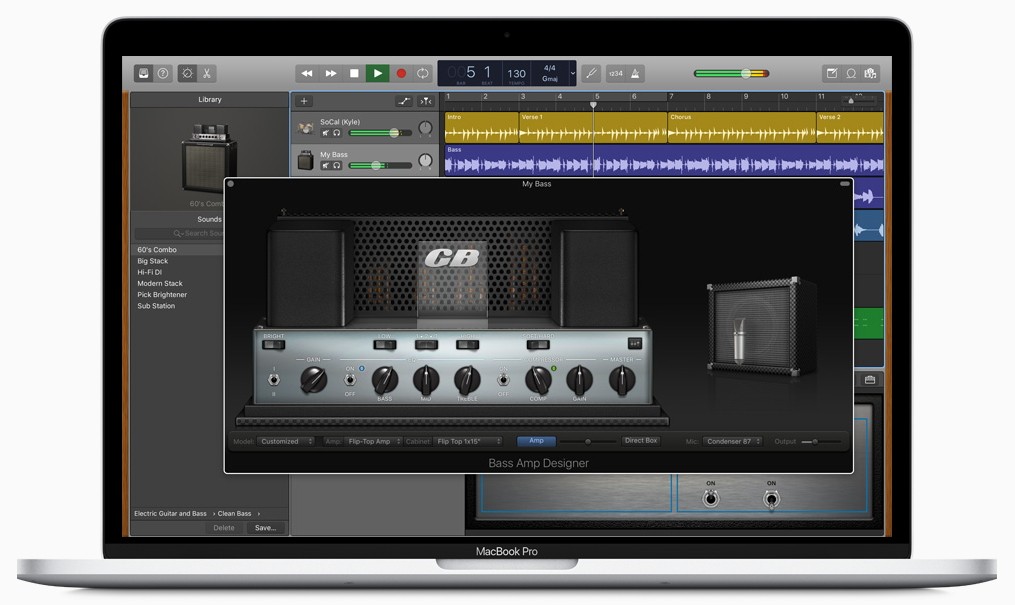
Task: Toggle the Library panel button
Action: point(144,73)
